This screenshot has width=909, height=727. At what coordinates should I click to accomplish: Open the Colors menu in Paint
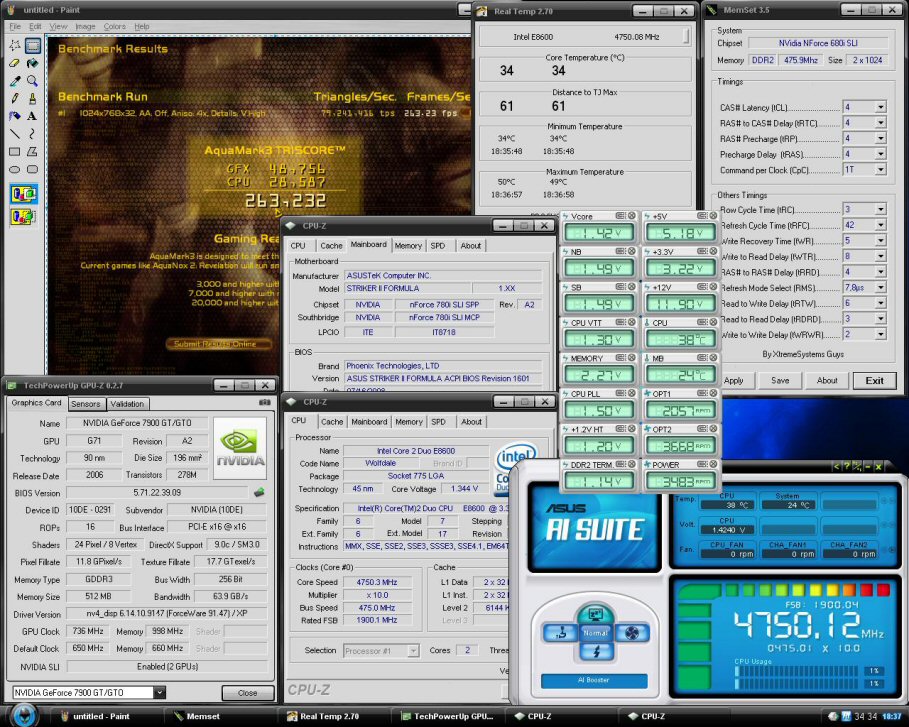click(114, 26)
